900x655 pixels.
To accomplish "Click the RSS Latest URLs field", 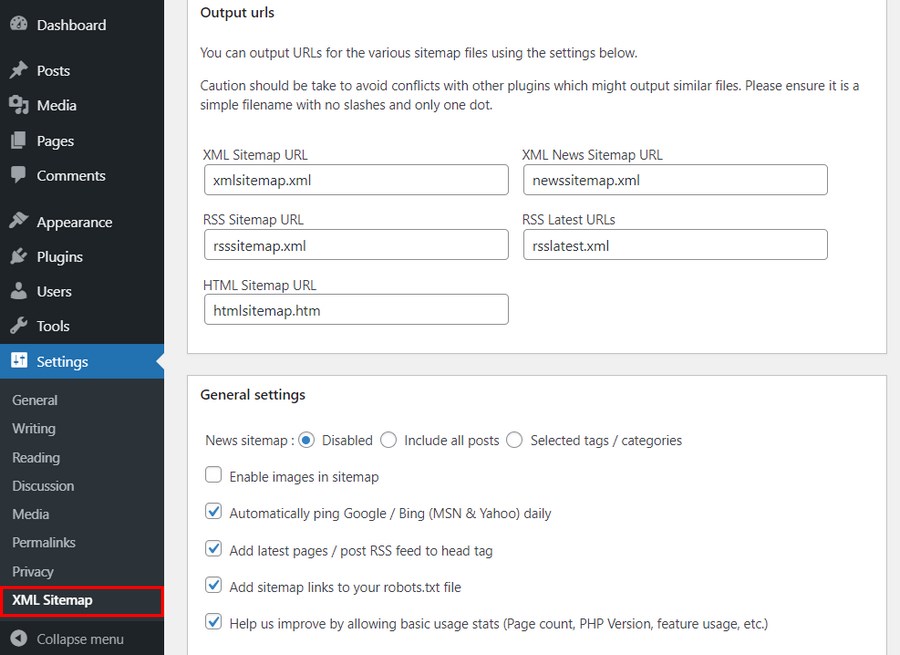I will tap(676, 245).
